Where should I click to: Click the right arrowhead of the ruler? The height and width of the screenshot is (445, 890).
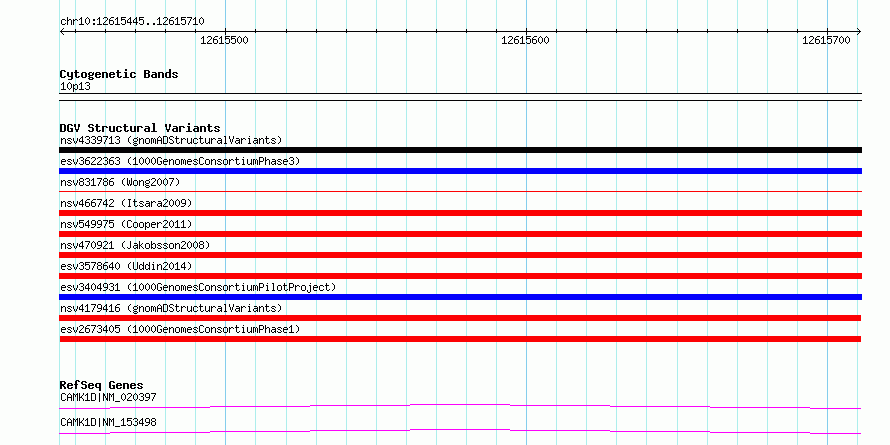[x=859, y=31]
